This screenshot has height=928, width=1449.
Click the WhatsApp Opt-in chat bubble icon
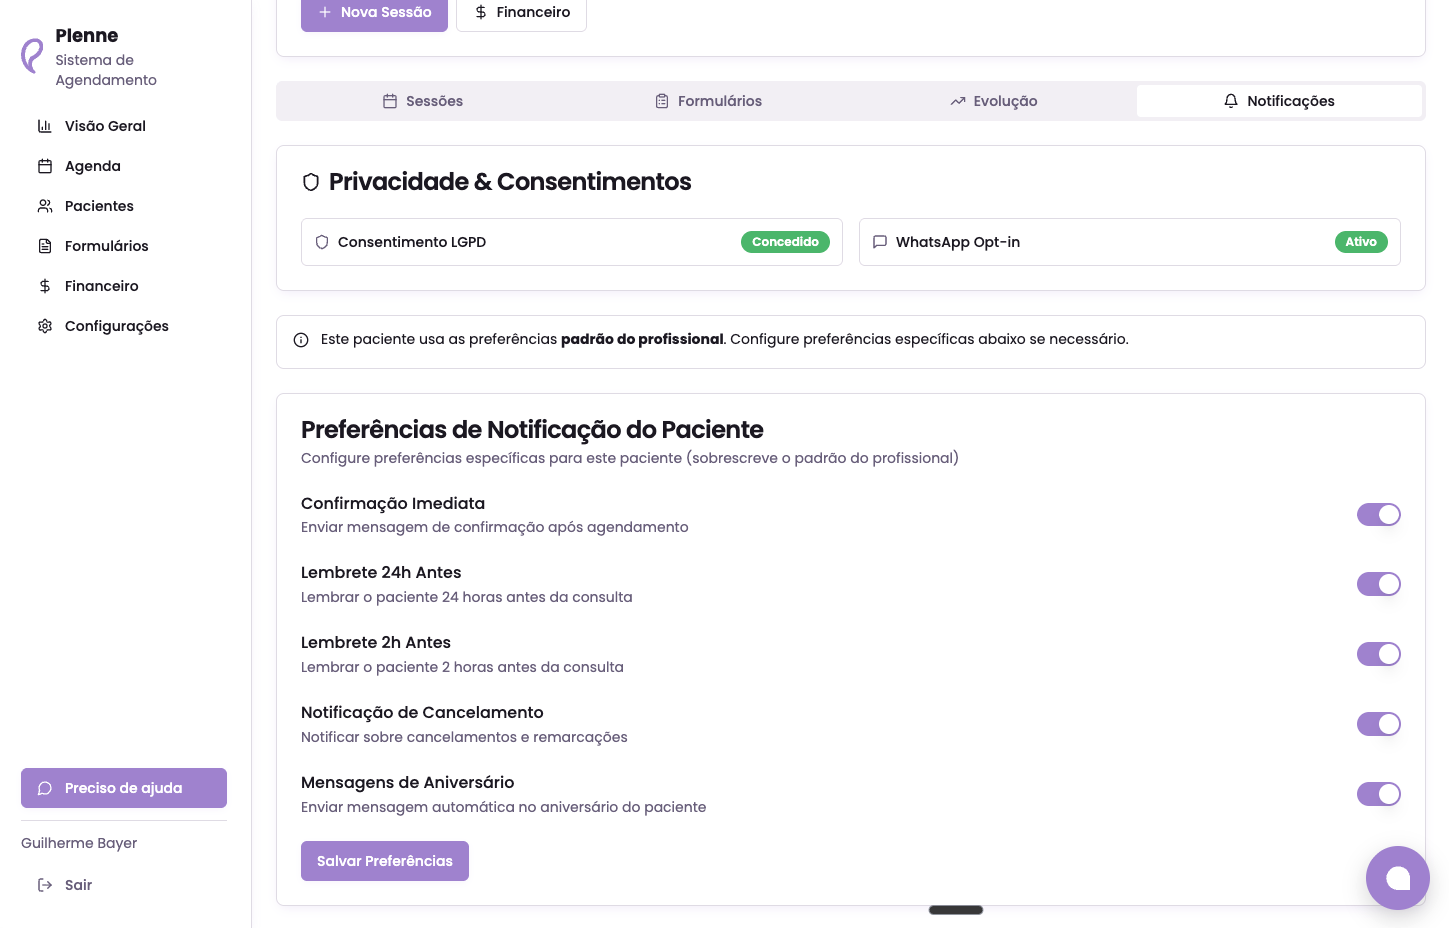pos(880,242)
